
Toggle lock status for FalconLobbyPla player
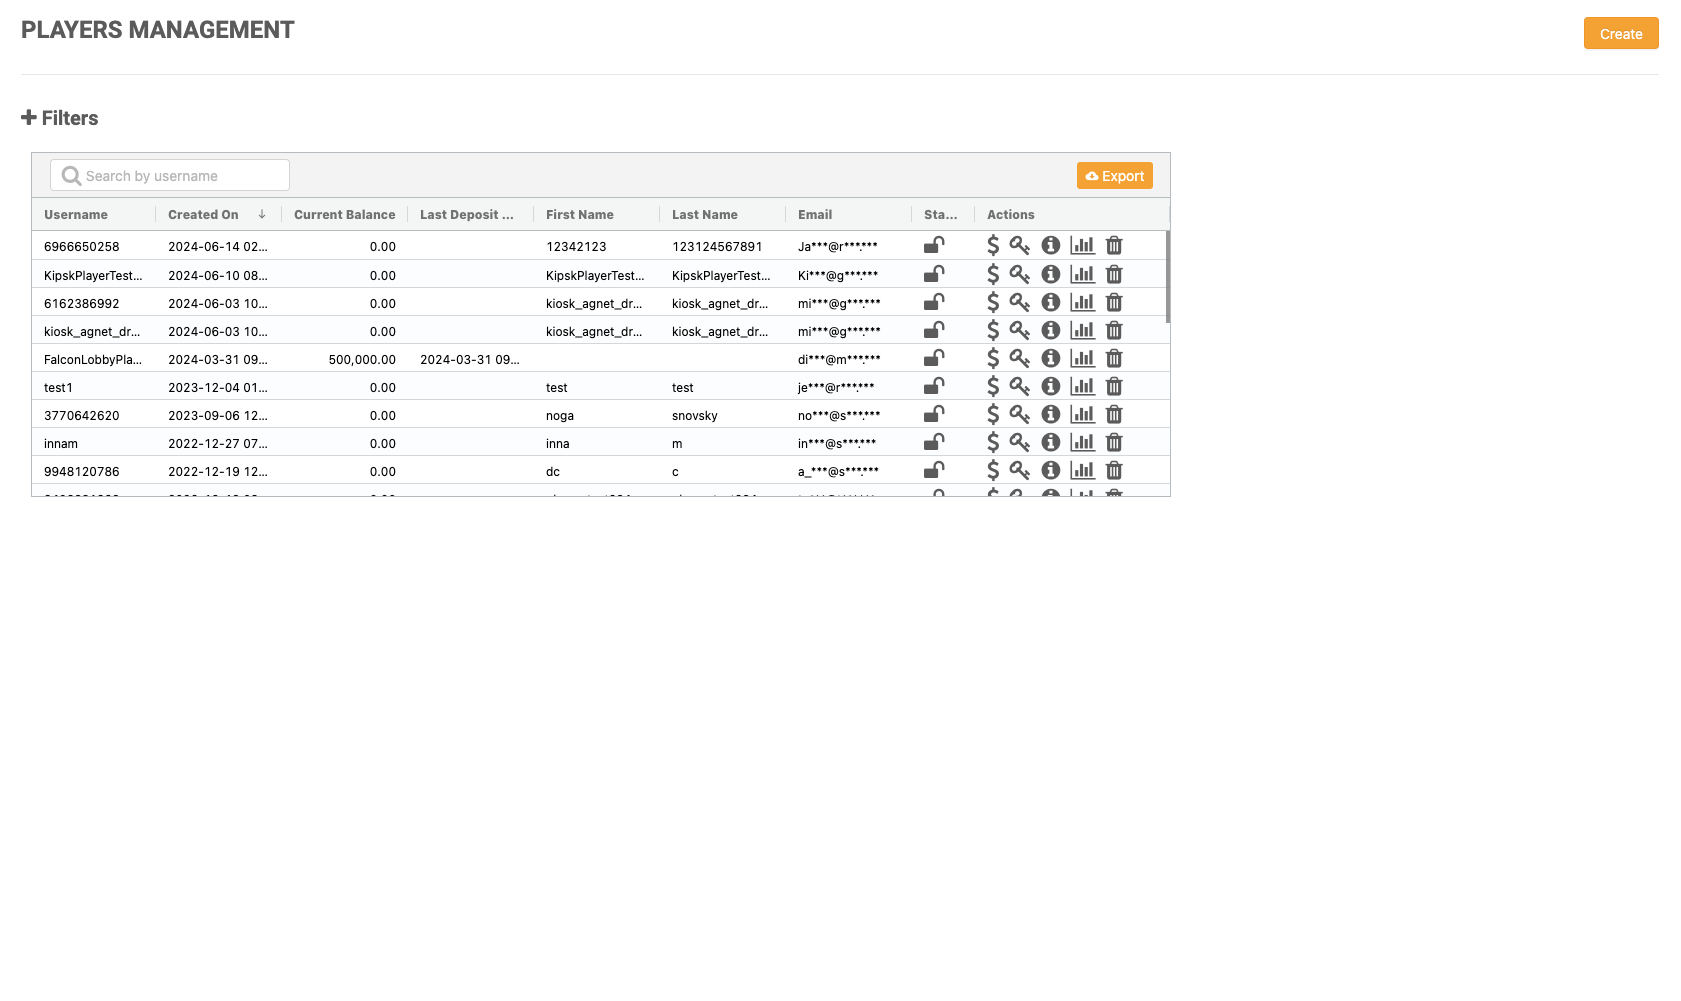pos(934,358)
